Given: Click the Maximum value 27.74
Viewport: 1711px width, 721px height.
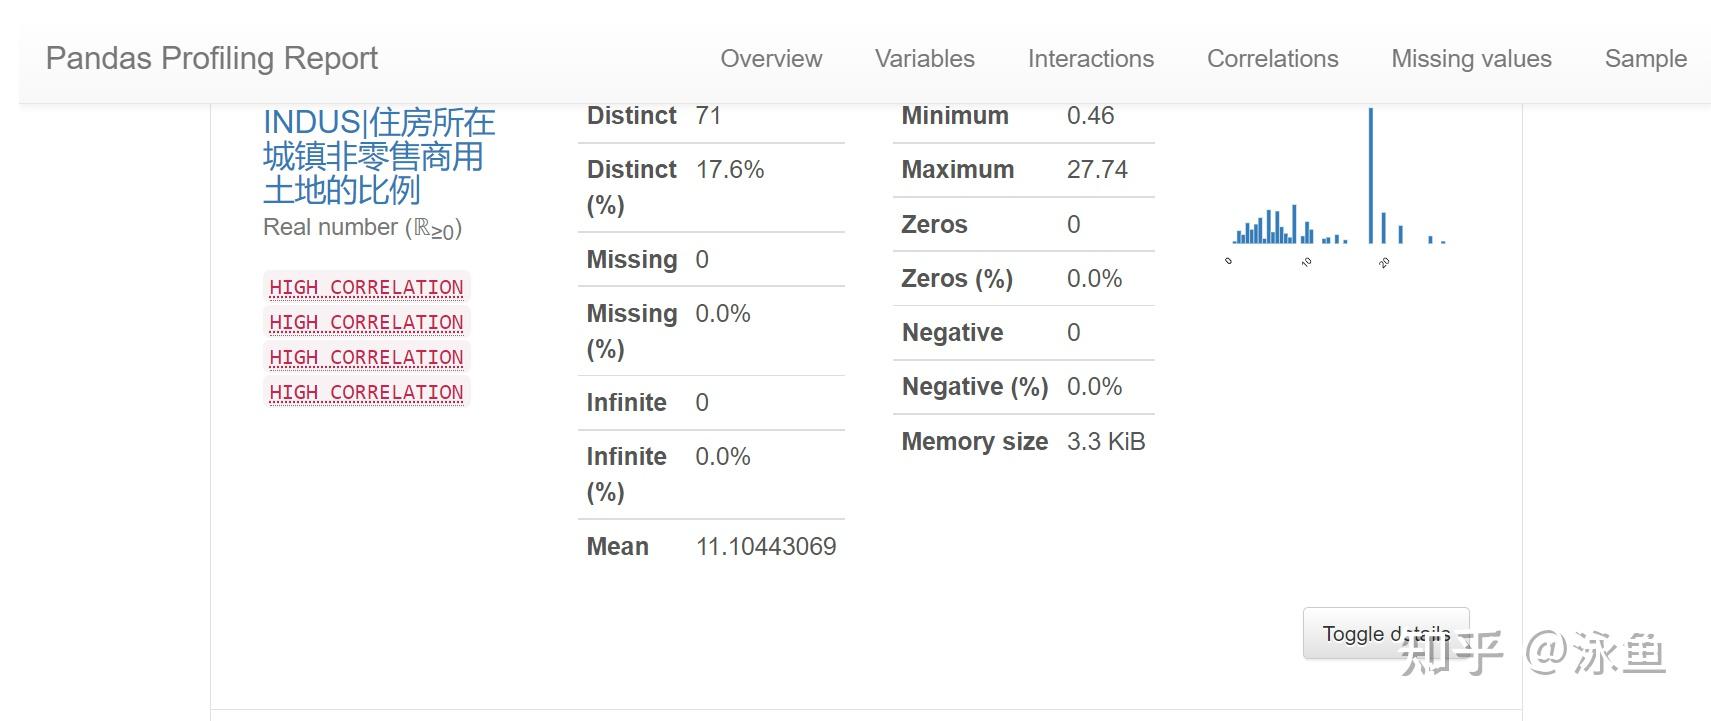Looking at the screenshot, I should [x=1096, y=170].
